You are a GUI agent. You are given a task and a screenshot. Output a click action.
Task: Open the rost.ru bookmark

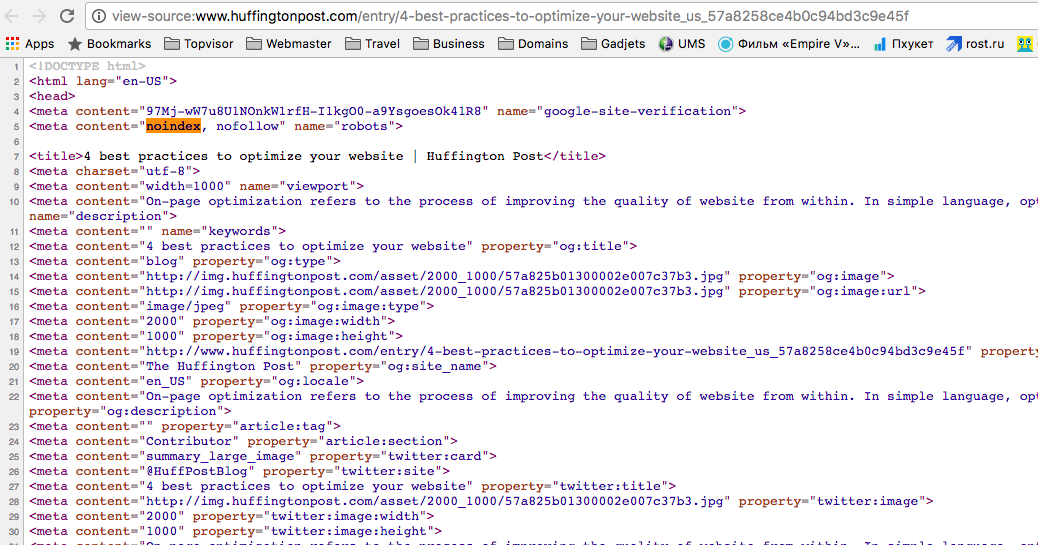pos(975,44)
